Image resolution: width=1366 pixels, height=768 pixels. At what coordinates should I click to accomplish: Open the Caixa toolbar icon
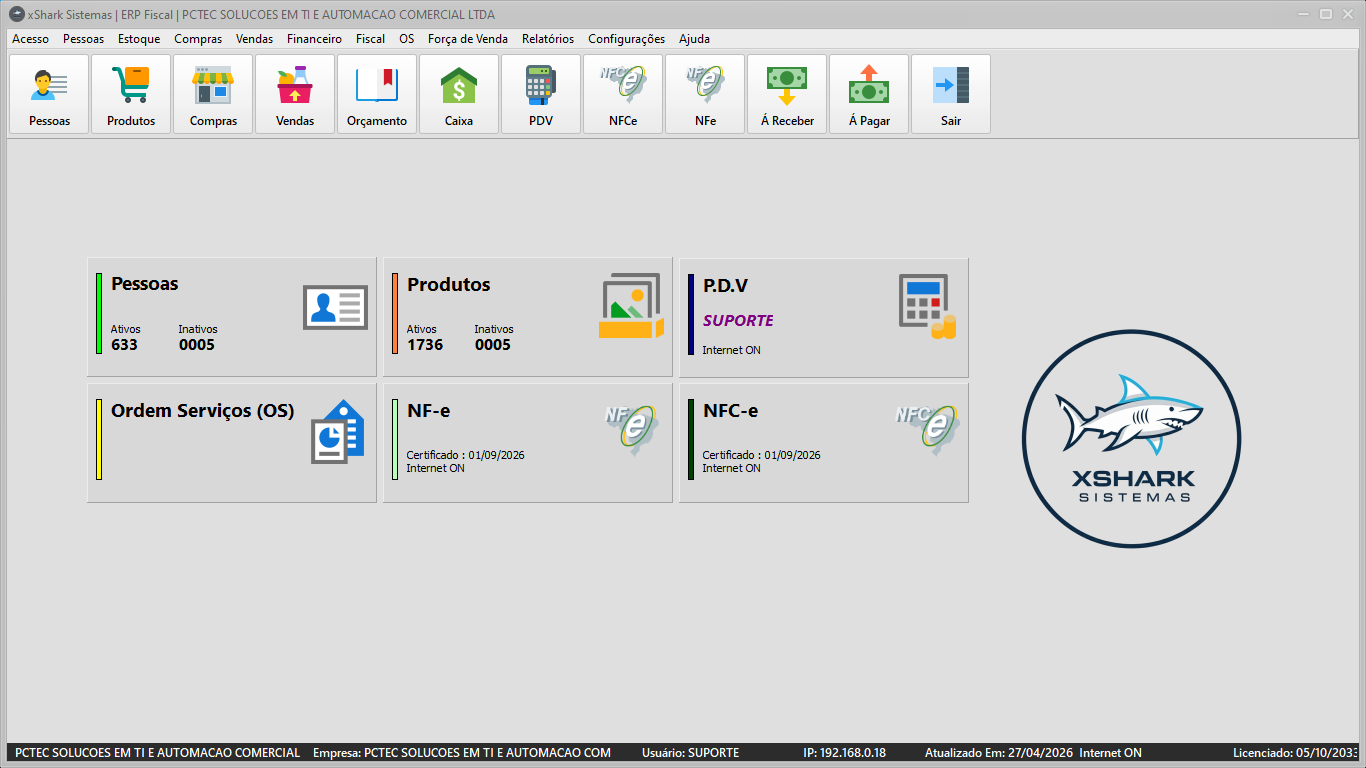point(459,94)
